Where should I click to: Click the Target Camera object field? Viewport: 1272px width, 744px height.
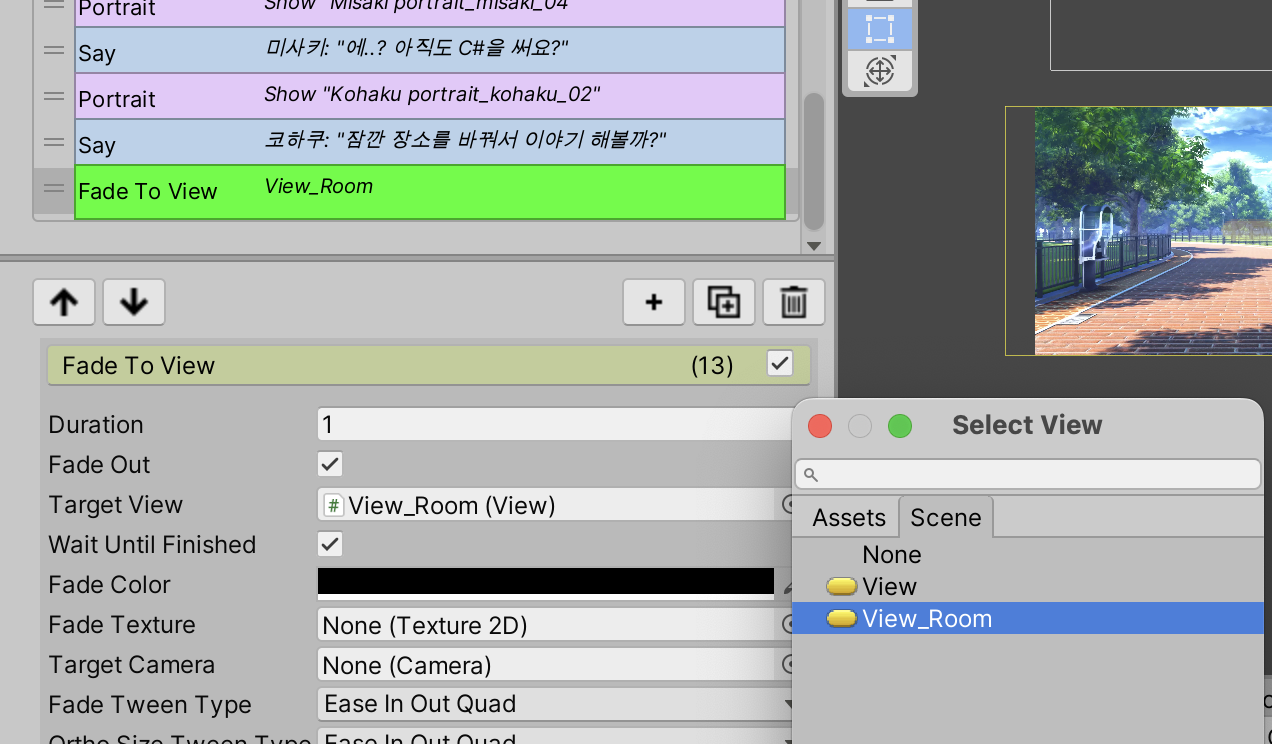tap(548, 665)
